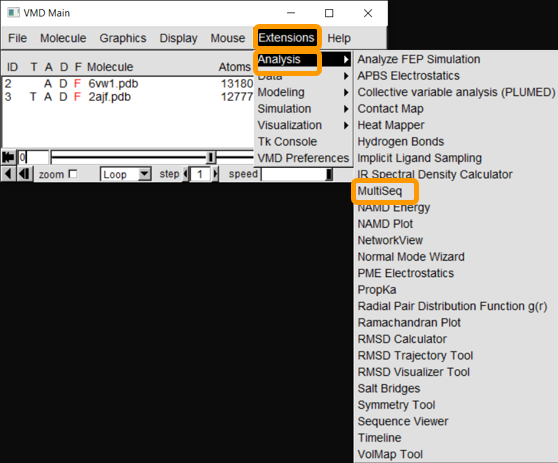Viewport: 558px width, 463px height.
Task: Toggle Active flag A for 6vw1.pdb
Action: point(48,84)
